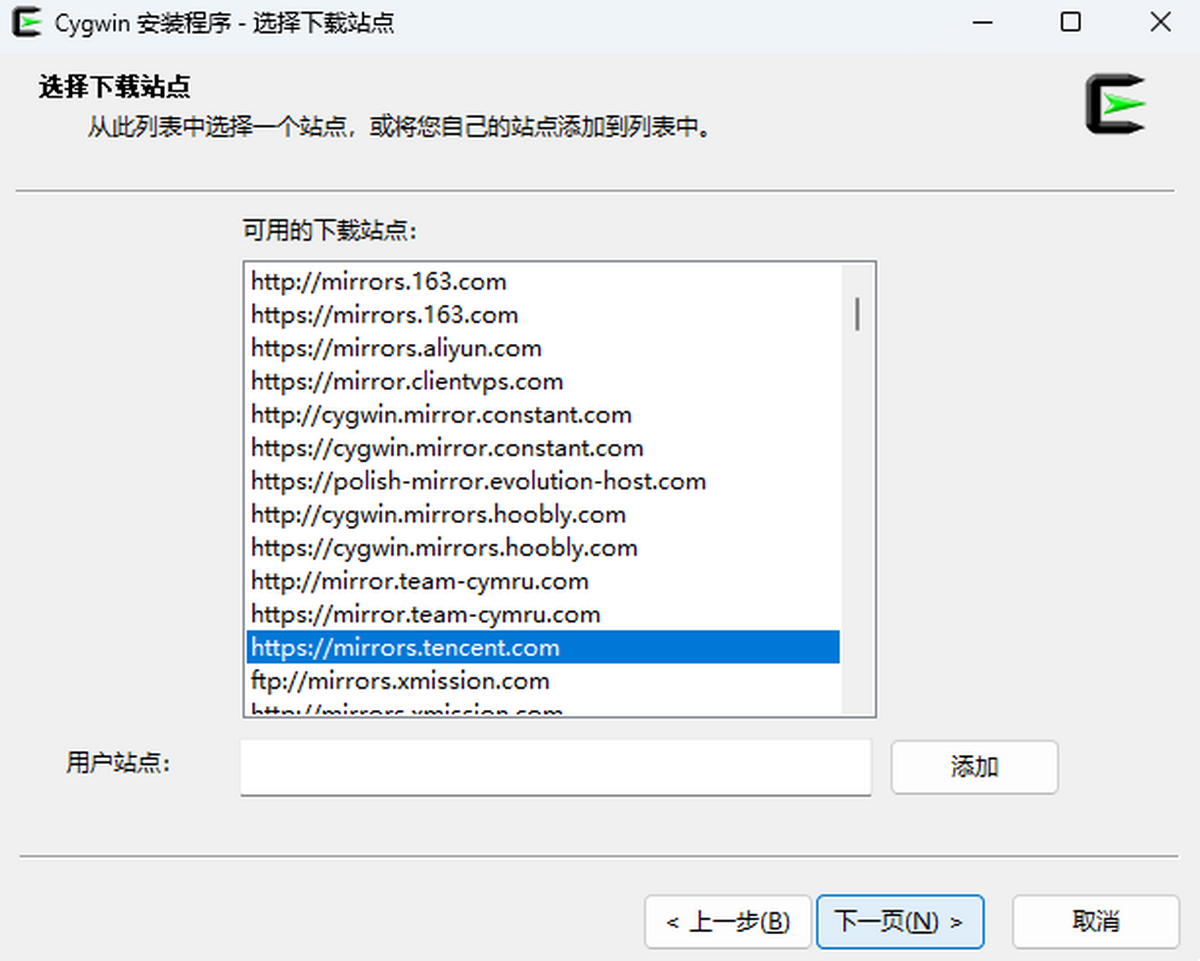1200x961 pixels.
Task: Select ftp://mirrors.xmission.com in the mirror list
Action: [543, 681]
